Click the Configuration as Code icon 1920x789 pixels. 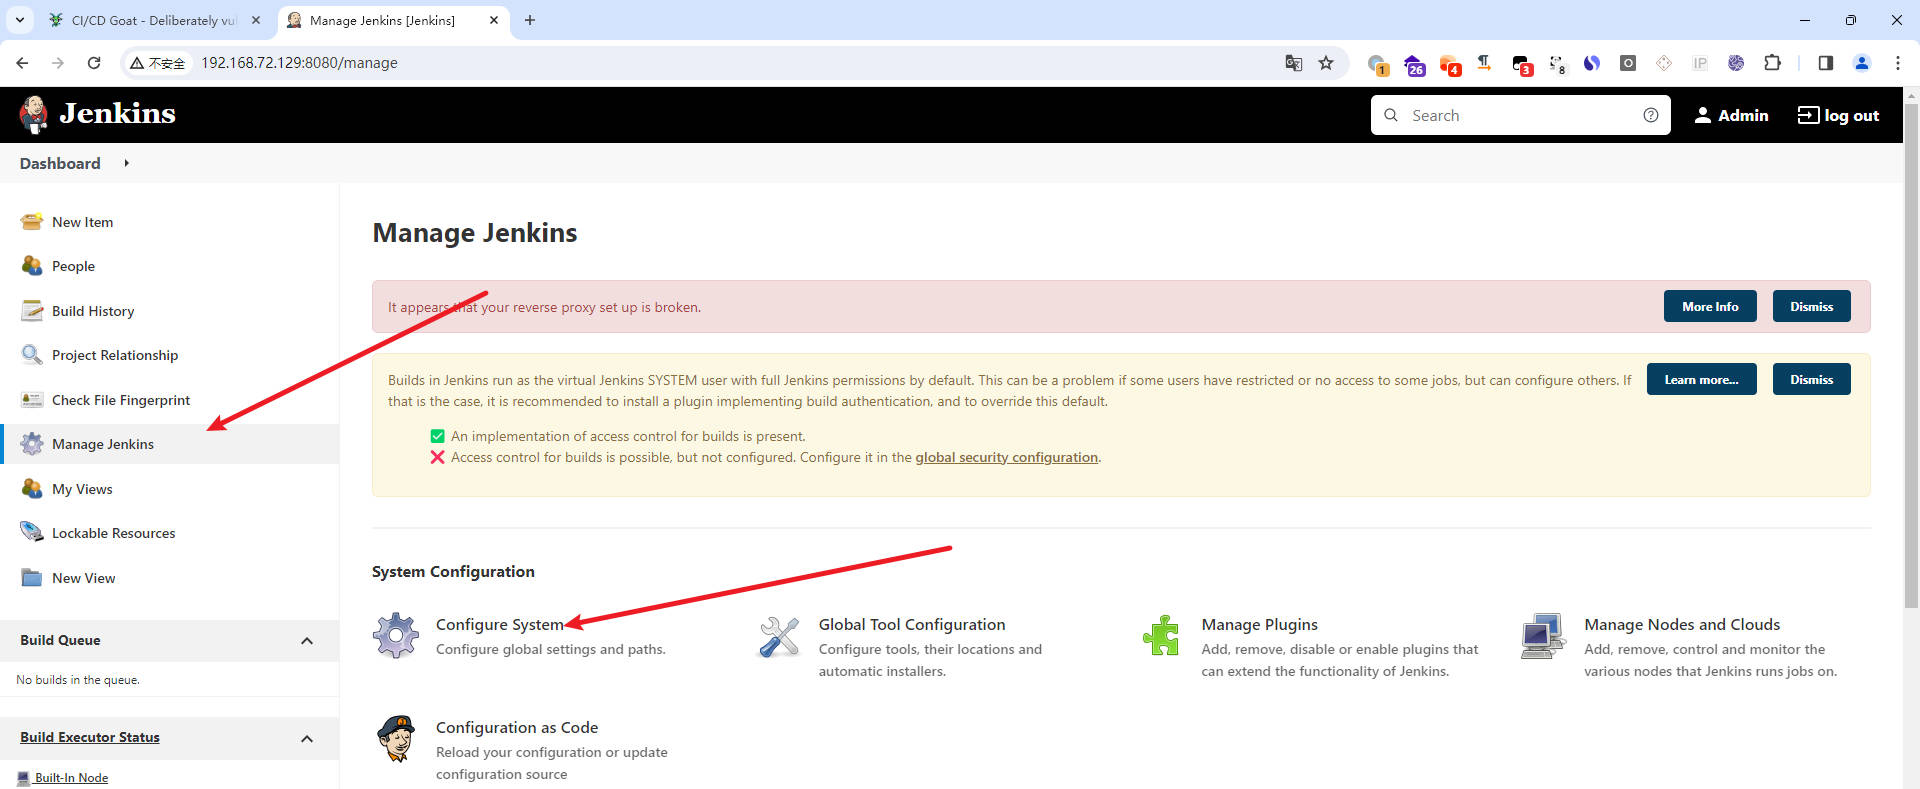[x=396, y=739]
